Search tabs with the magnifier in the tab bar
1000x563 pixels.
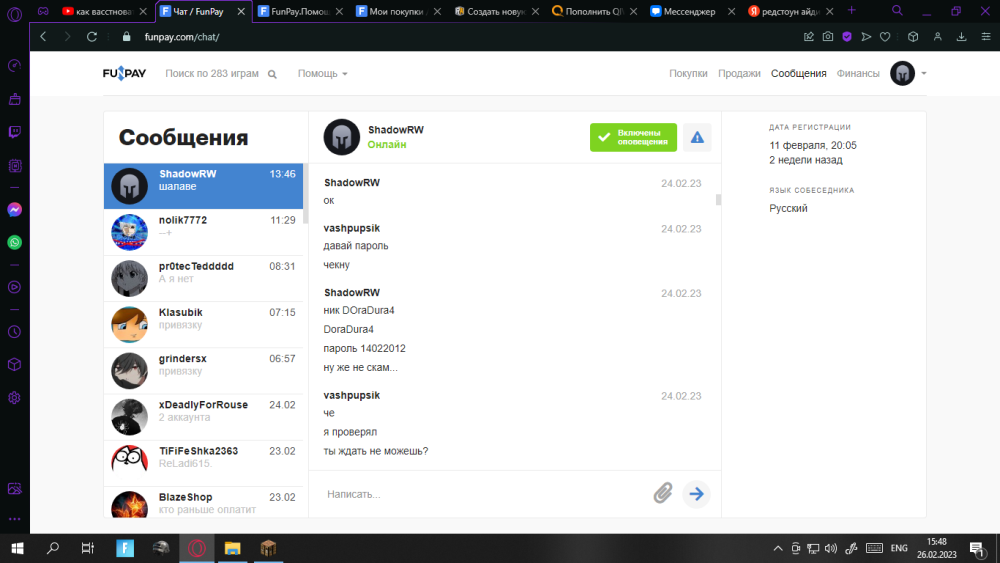(897, 11)
